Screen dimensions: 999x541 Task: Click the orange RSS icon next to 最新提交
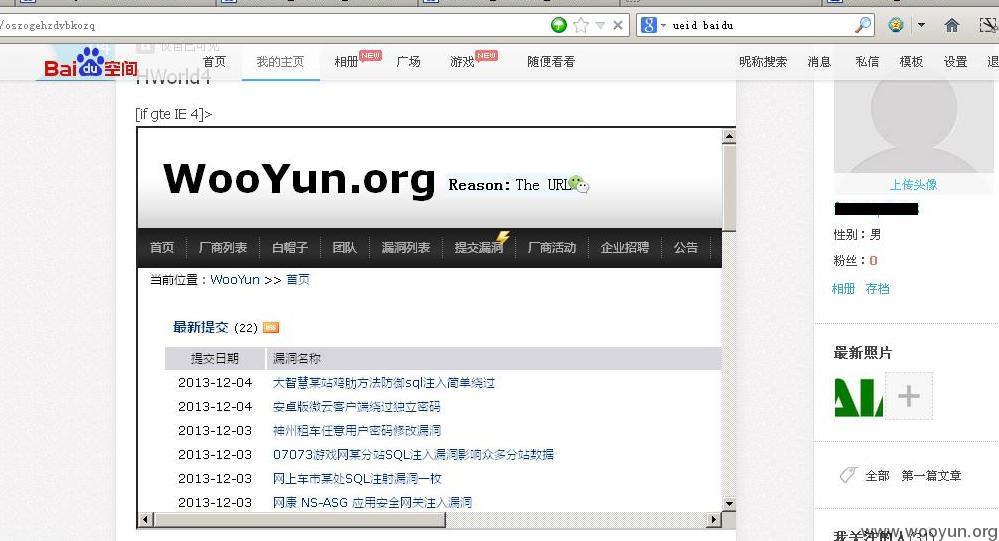click(x=271, y=328)
